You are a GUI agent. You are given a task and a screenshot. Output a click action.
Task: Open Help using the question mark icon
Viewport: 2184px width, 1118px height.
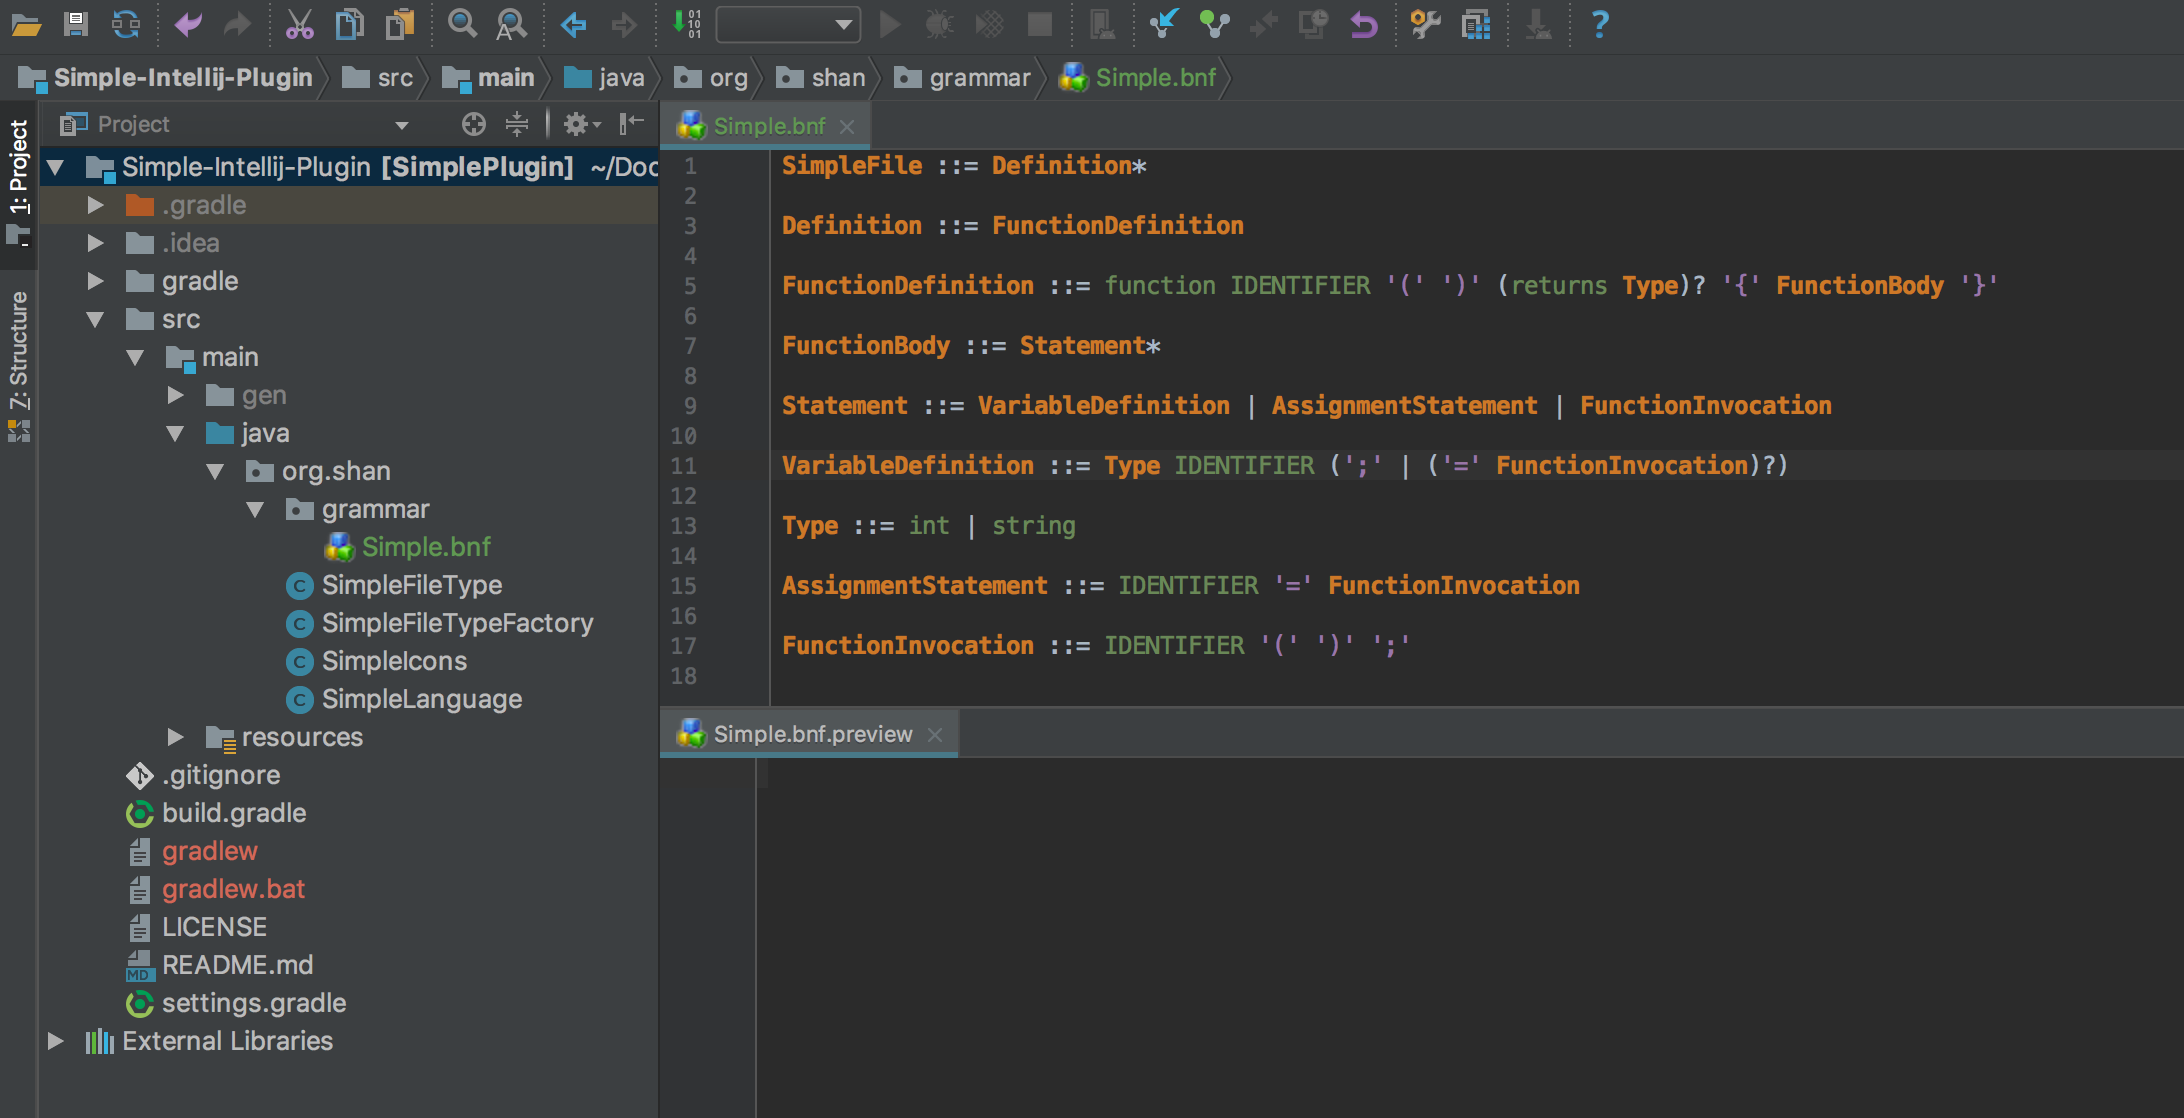[x=1601, y=25]
